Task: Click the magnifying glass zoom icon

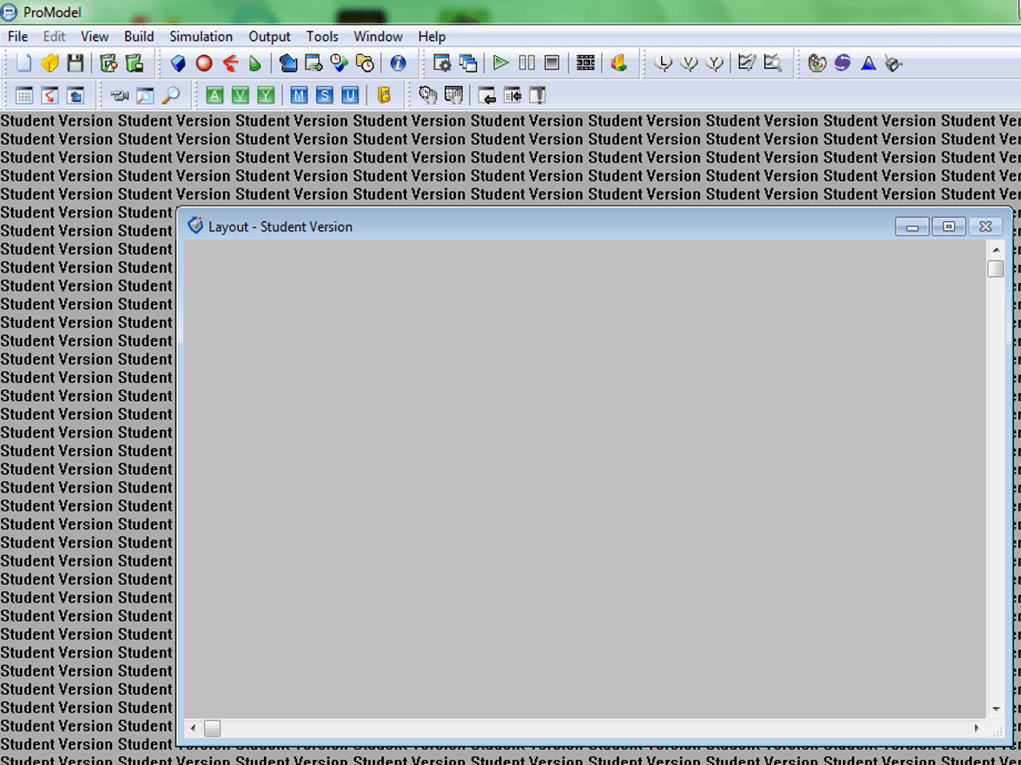Action: pos(171,95)
